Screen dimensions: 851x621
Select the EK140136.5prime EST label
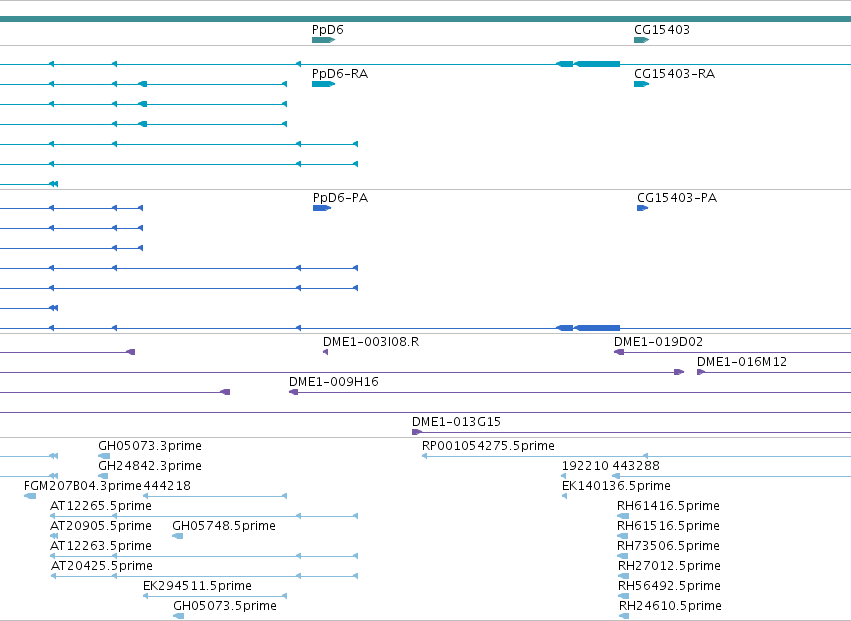click(616, 486)
